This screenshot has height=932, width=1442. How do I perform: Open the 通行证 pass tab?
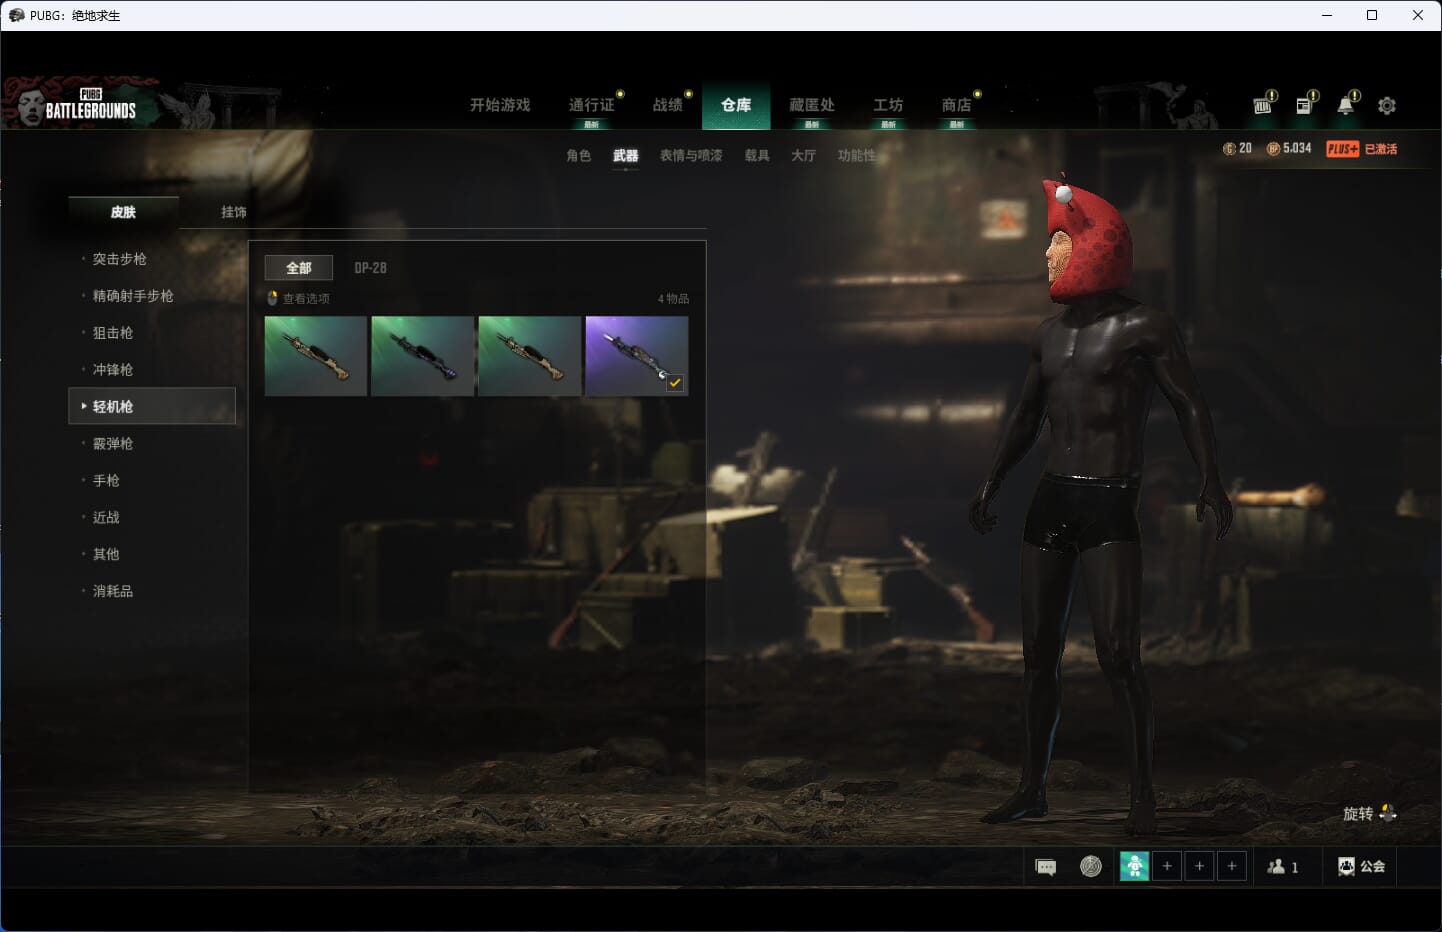(x=591, y=105)
